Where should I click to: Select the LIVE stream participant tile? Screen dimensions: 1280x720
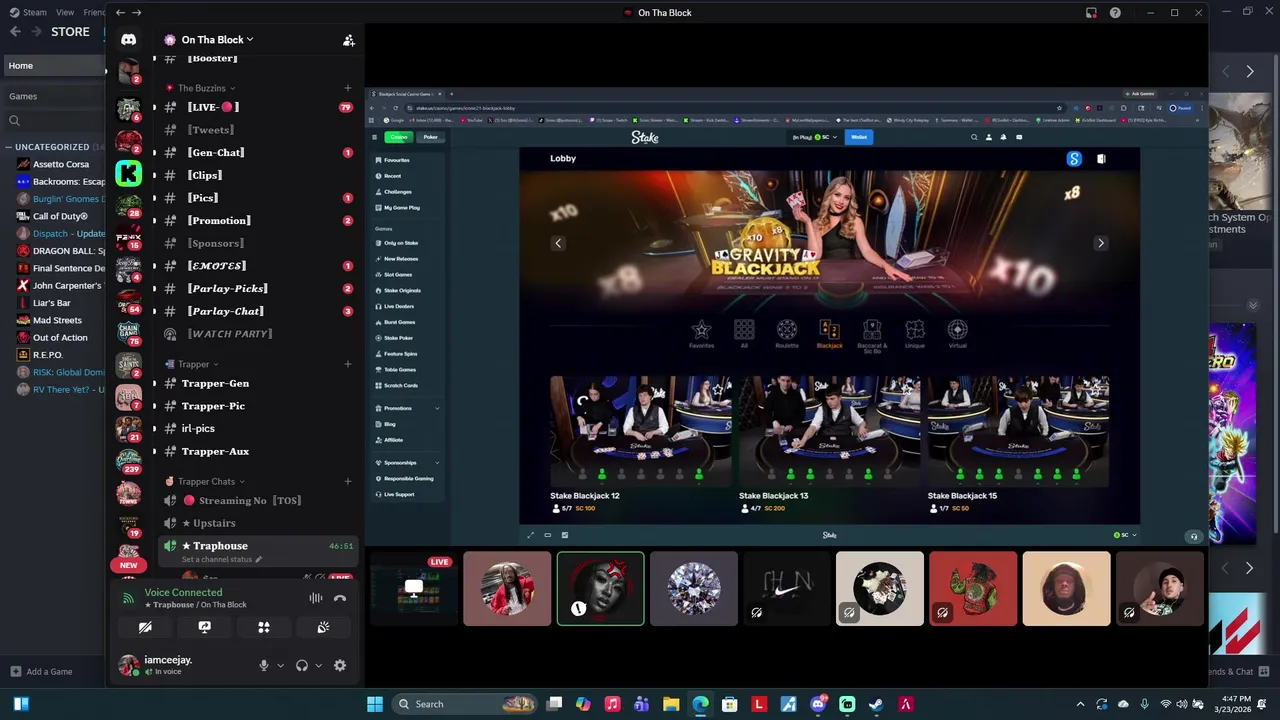(414, 589)
